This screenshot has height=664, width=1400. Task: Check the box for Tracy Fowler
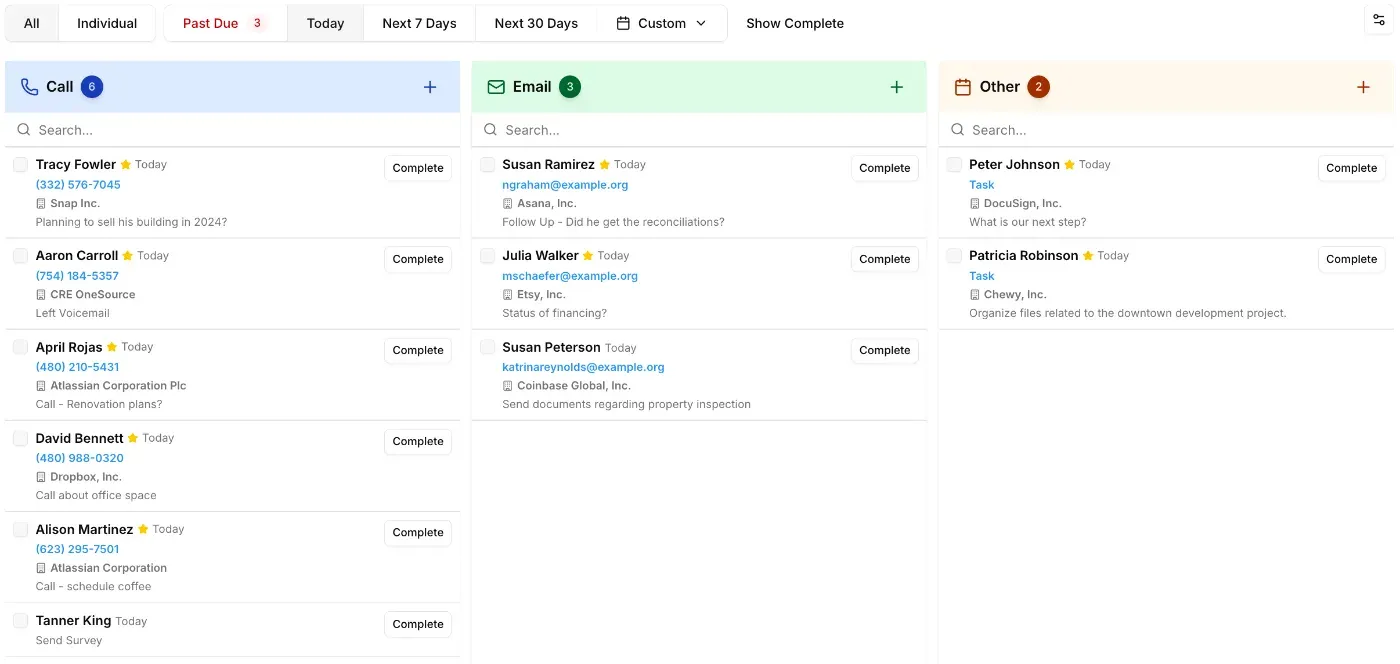click(x=20, y=165)
